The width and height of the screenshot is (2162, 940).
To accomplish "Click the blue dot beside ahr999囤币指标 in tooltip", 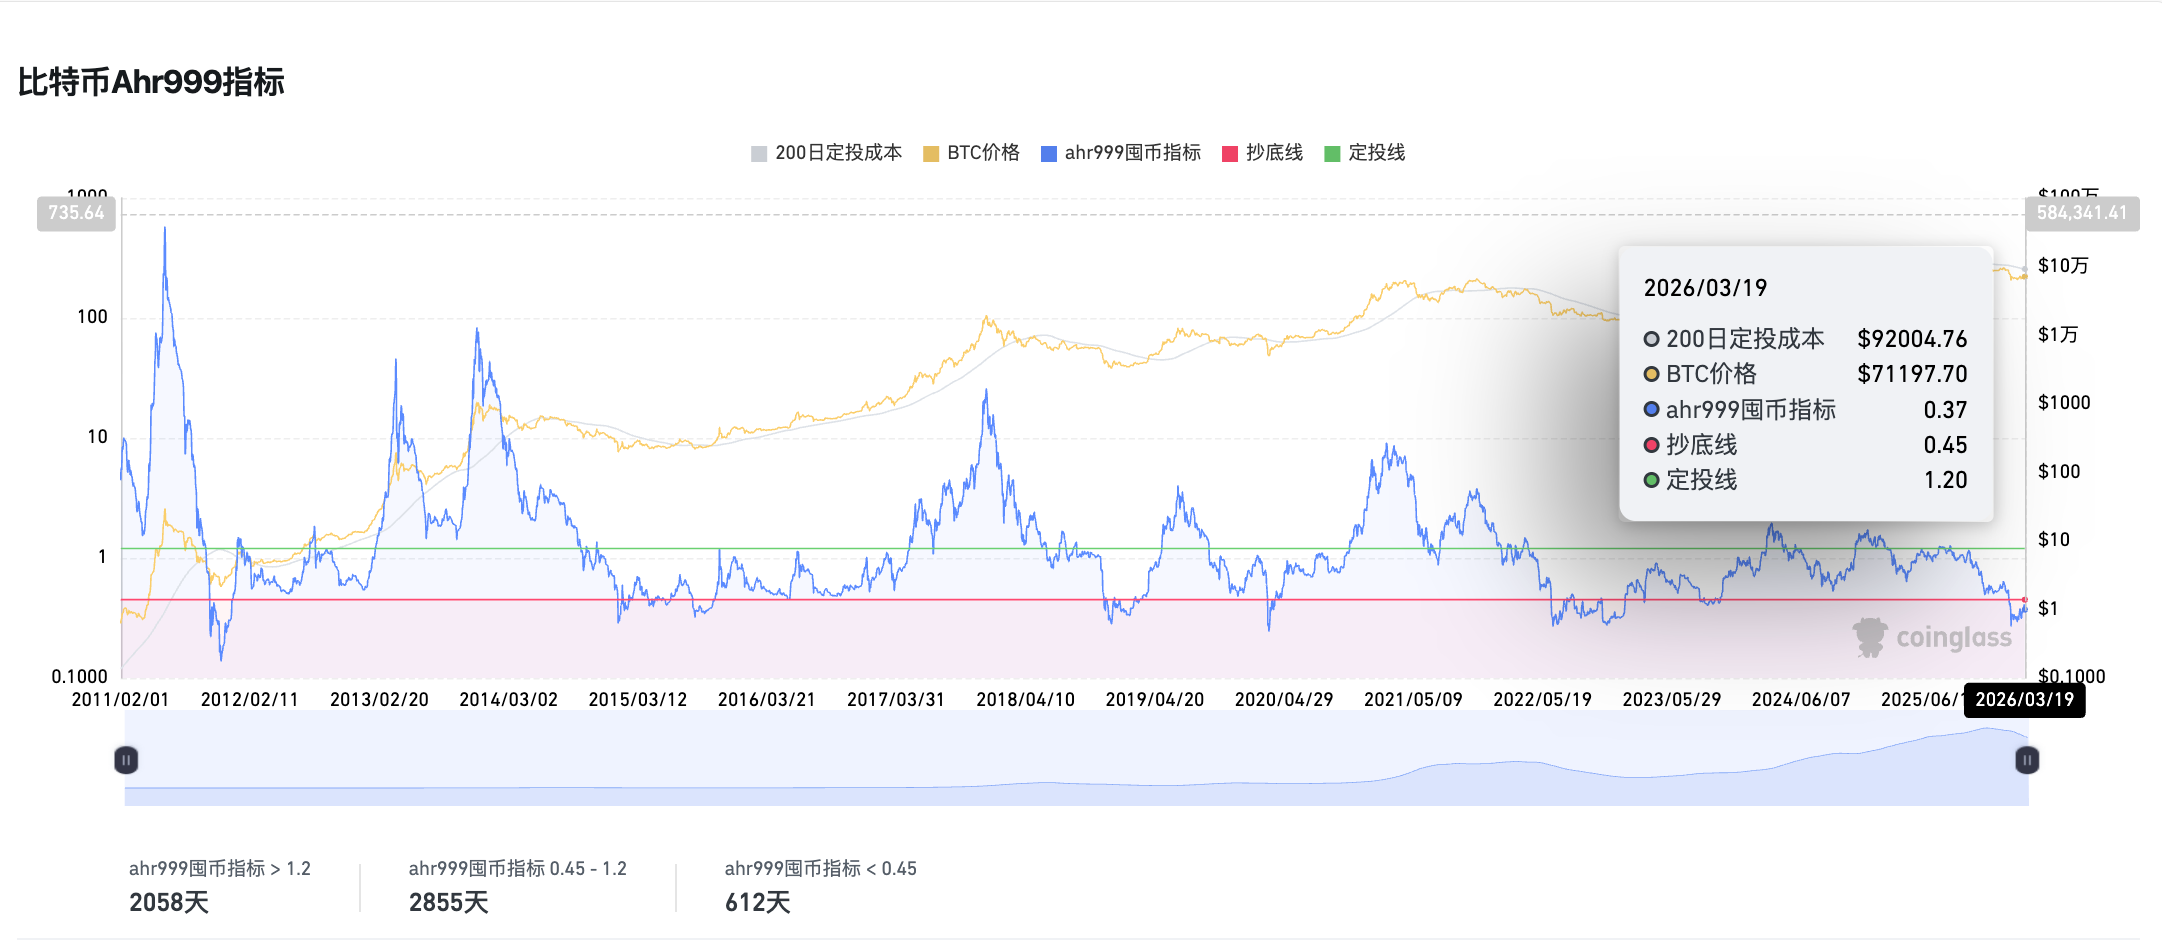I will pos(1650,409).
